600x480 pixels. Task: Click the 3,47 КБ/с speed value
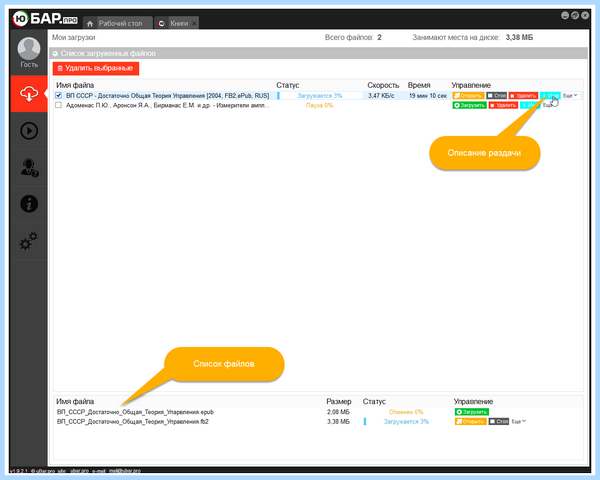point(381,95)
